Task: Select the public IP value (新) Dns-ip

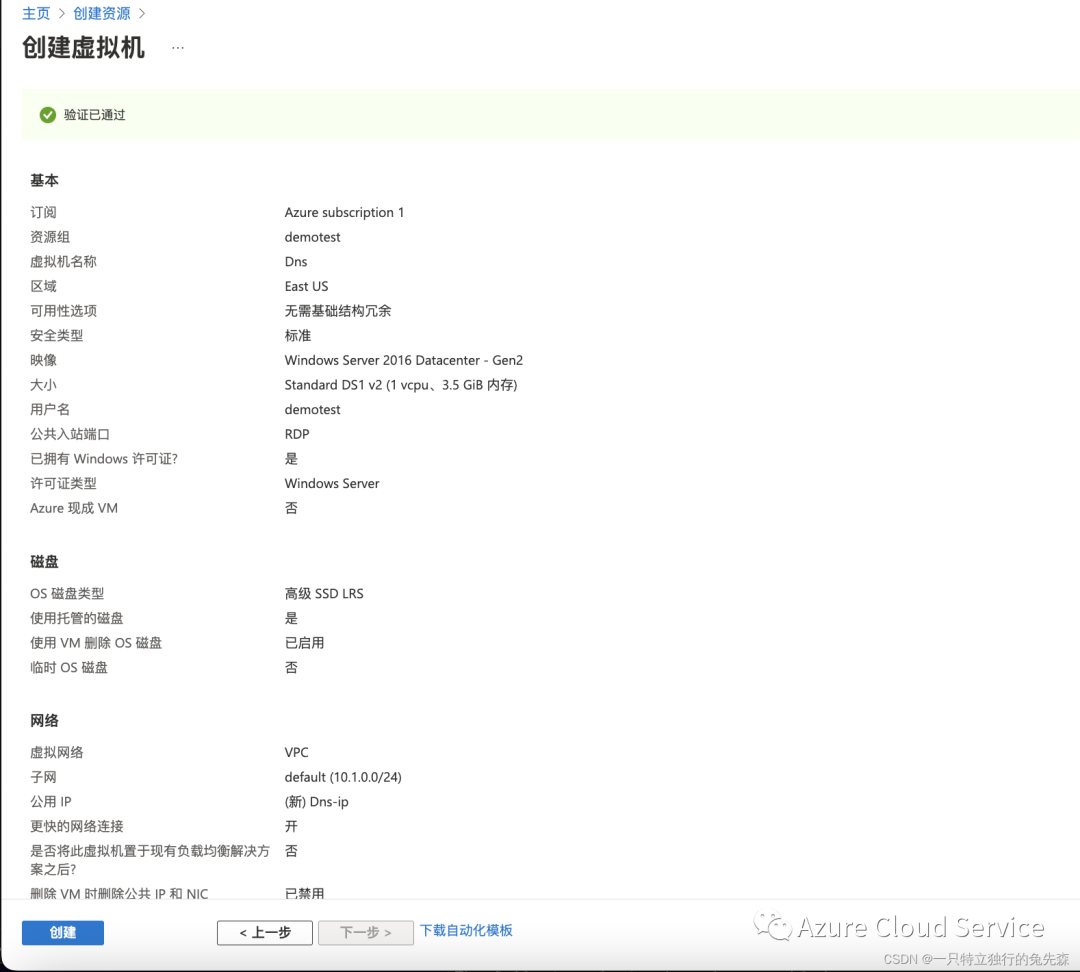Action: (x=317, y=802)
